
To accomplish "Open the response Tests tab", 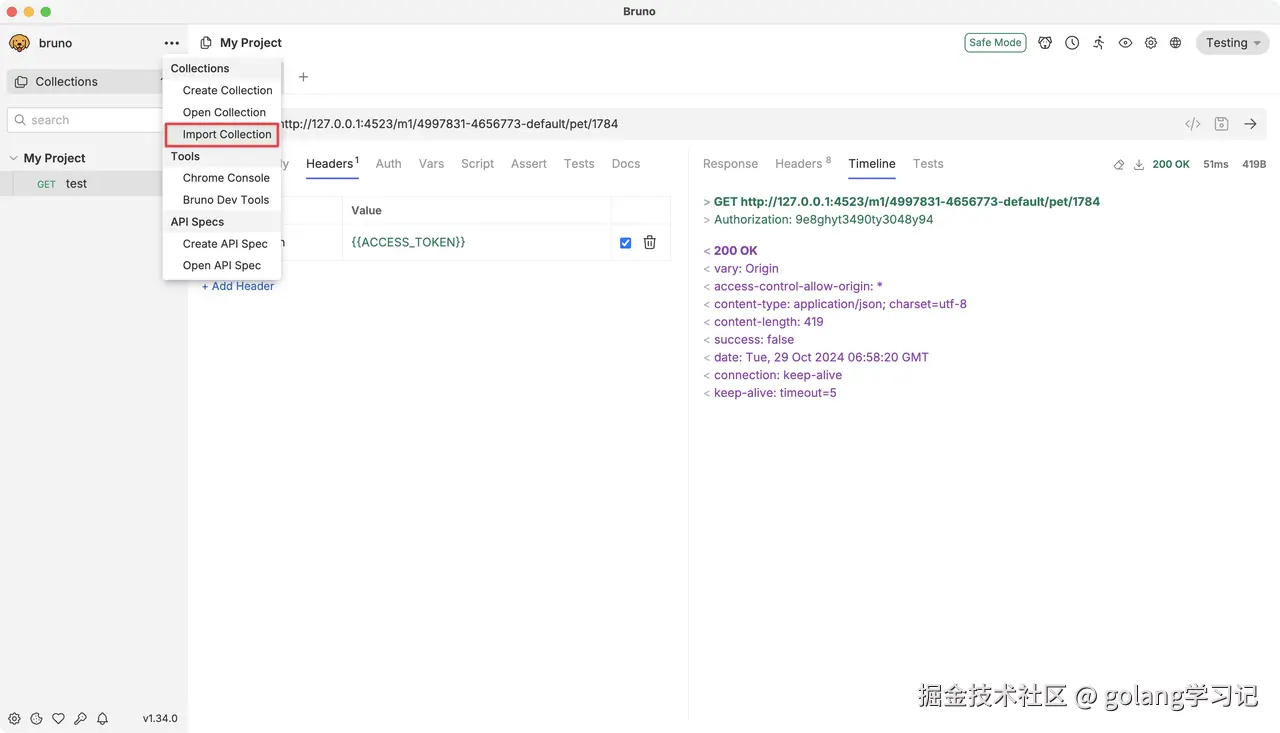I will (x=928, y=164).
